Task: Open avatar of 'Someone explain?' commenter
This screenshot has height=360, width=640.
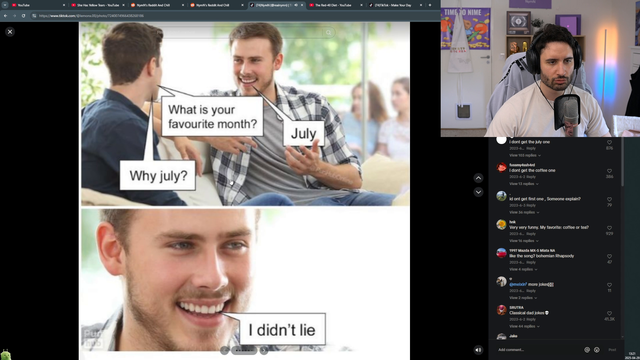Action: [x=501, y=196]
